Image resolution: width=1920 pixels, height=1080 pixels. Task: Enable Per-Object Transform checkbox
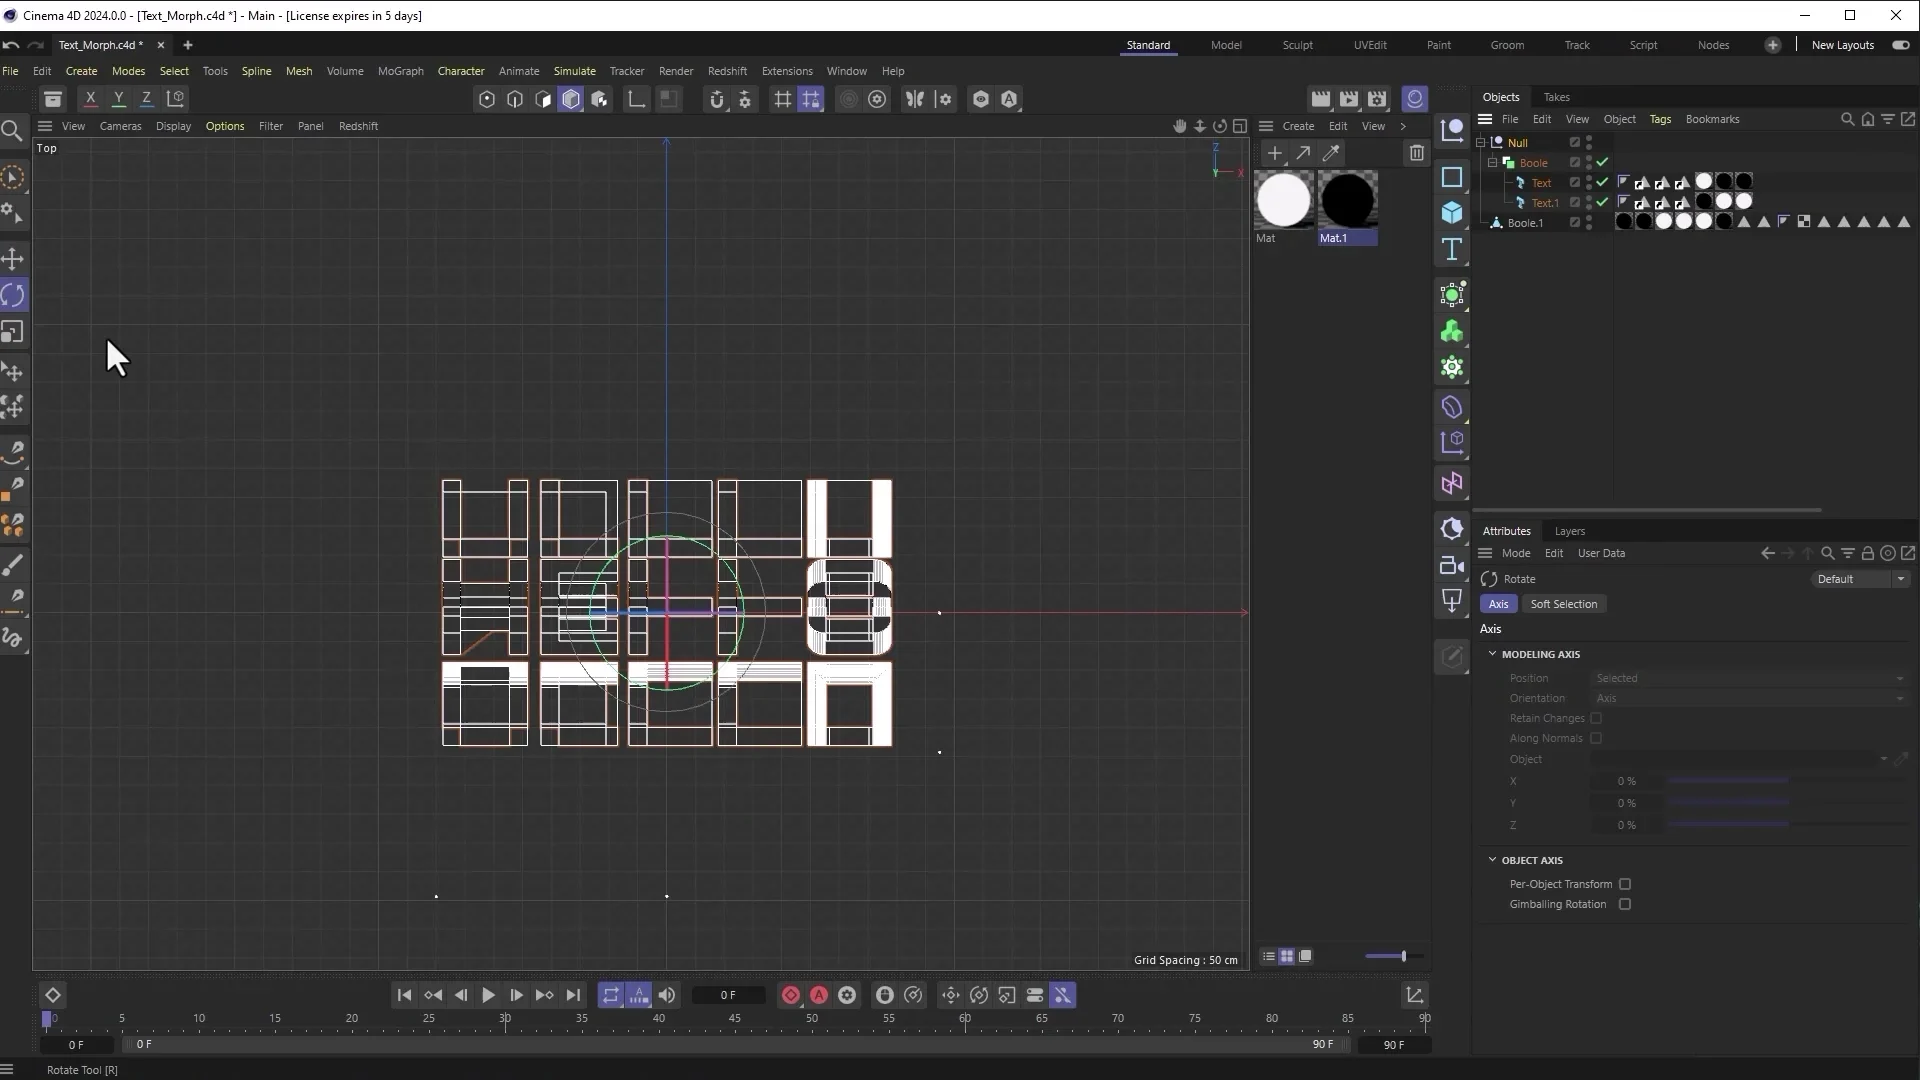[x=1625, y=884]
